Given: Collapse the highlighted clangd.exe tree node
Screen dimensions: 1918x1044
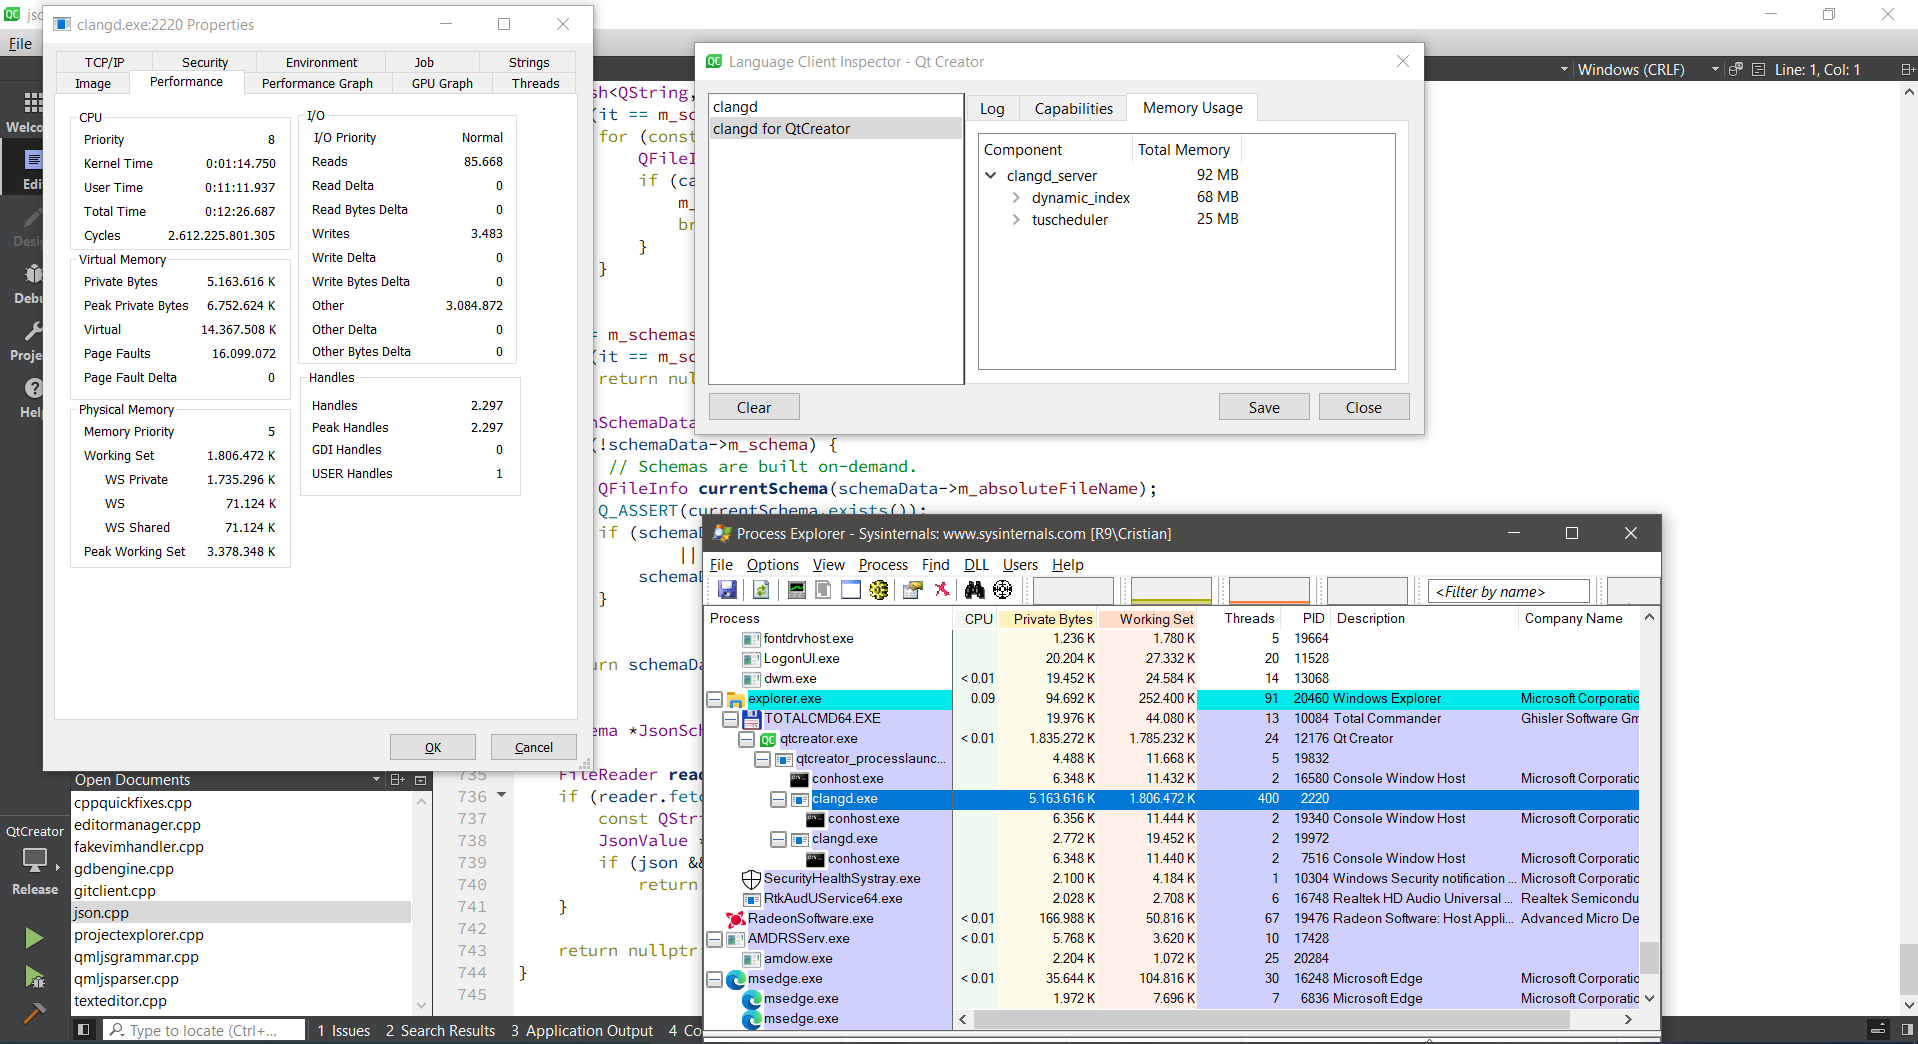Looking at the screenshot, I should click(x=779, y=799).
